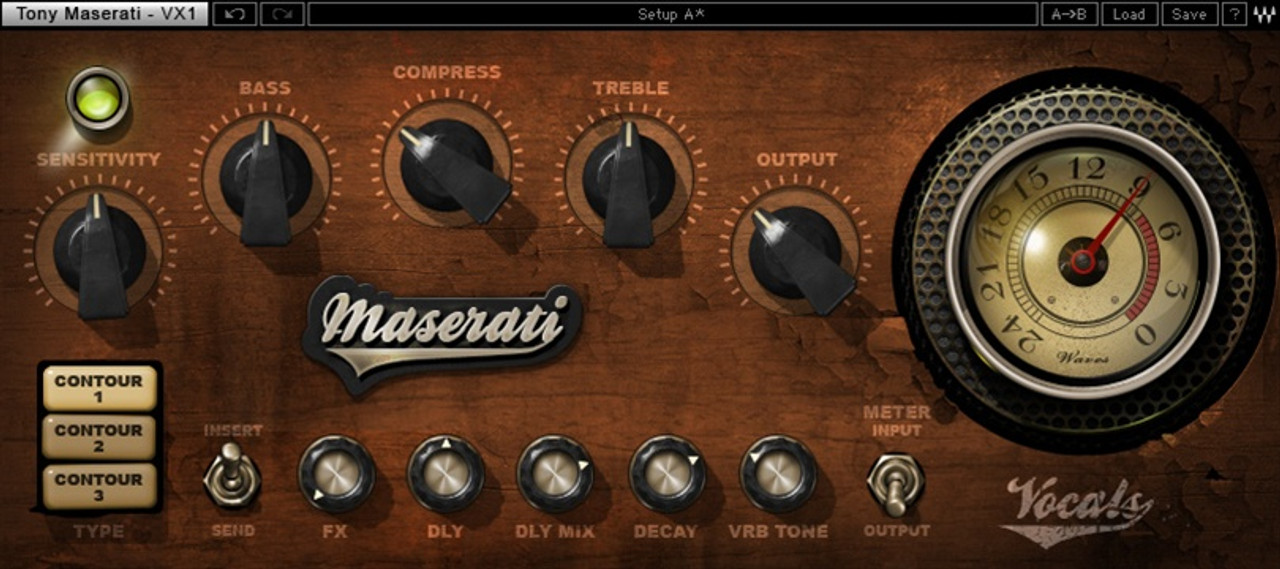Flip the Meter Input/Output switch
The image size is (1280, 569).
point(895,480)
